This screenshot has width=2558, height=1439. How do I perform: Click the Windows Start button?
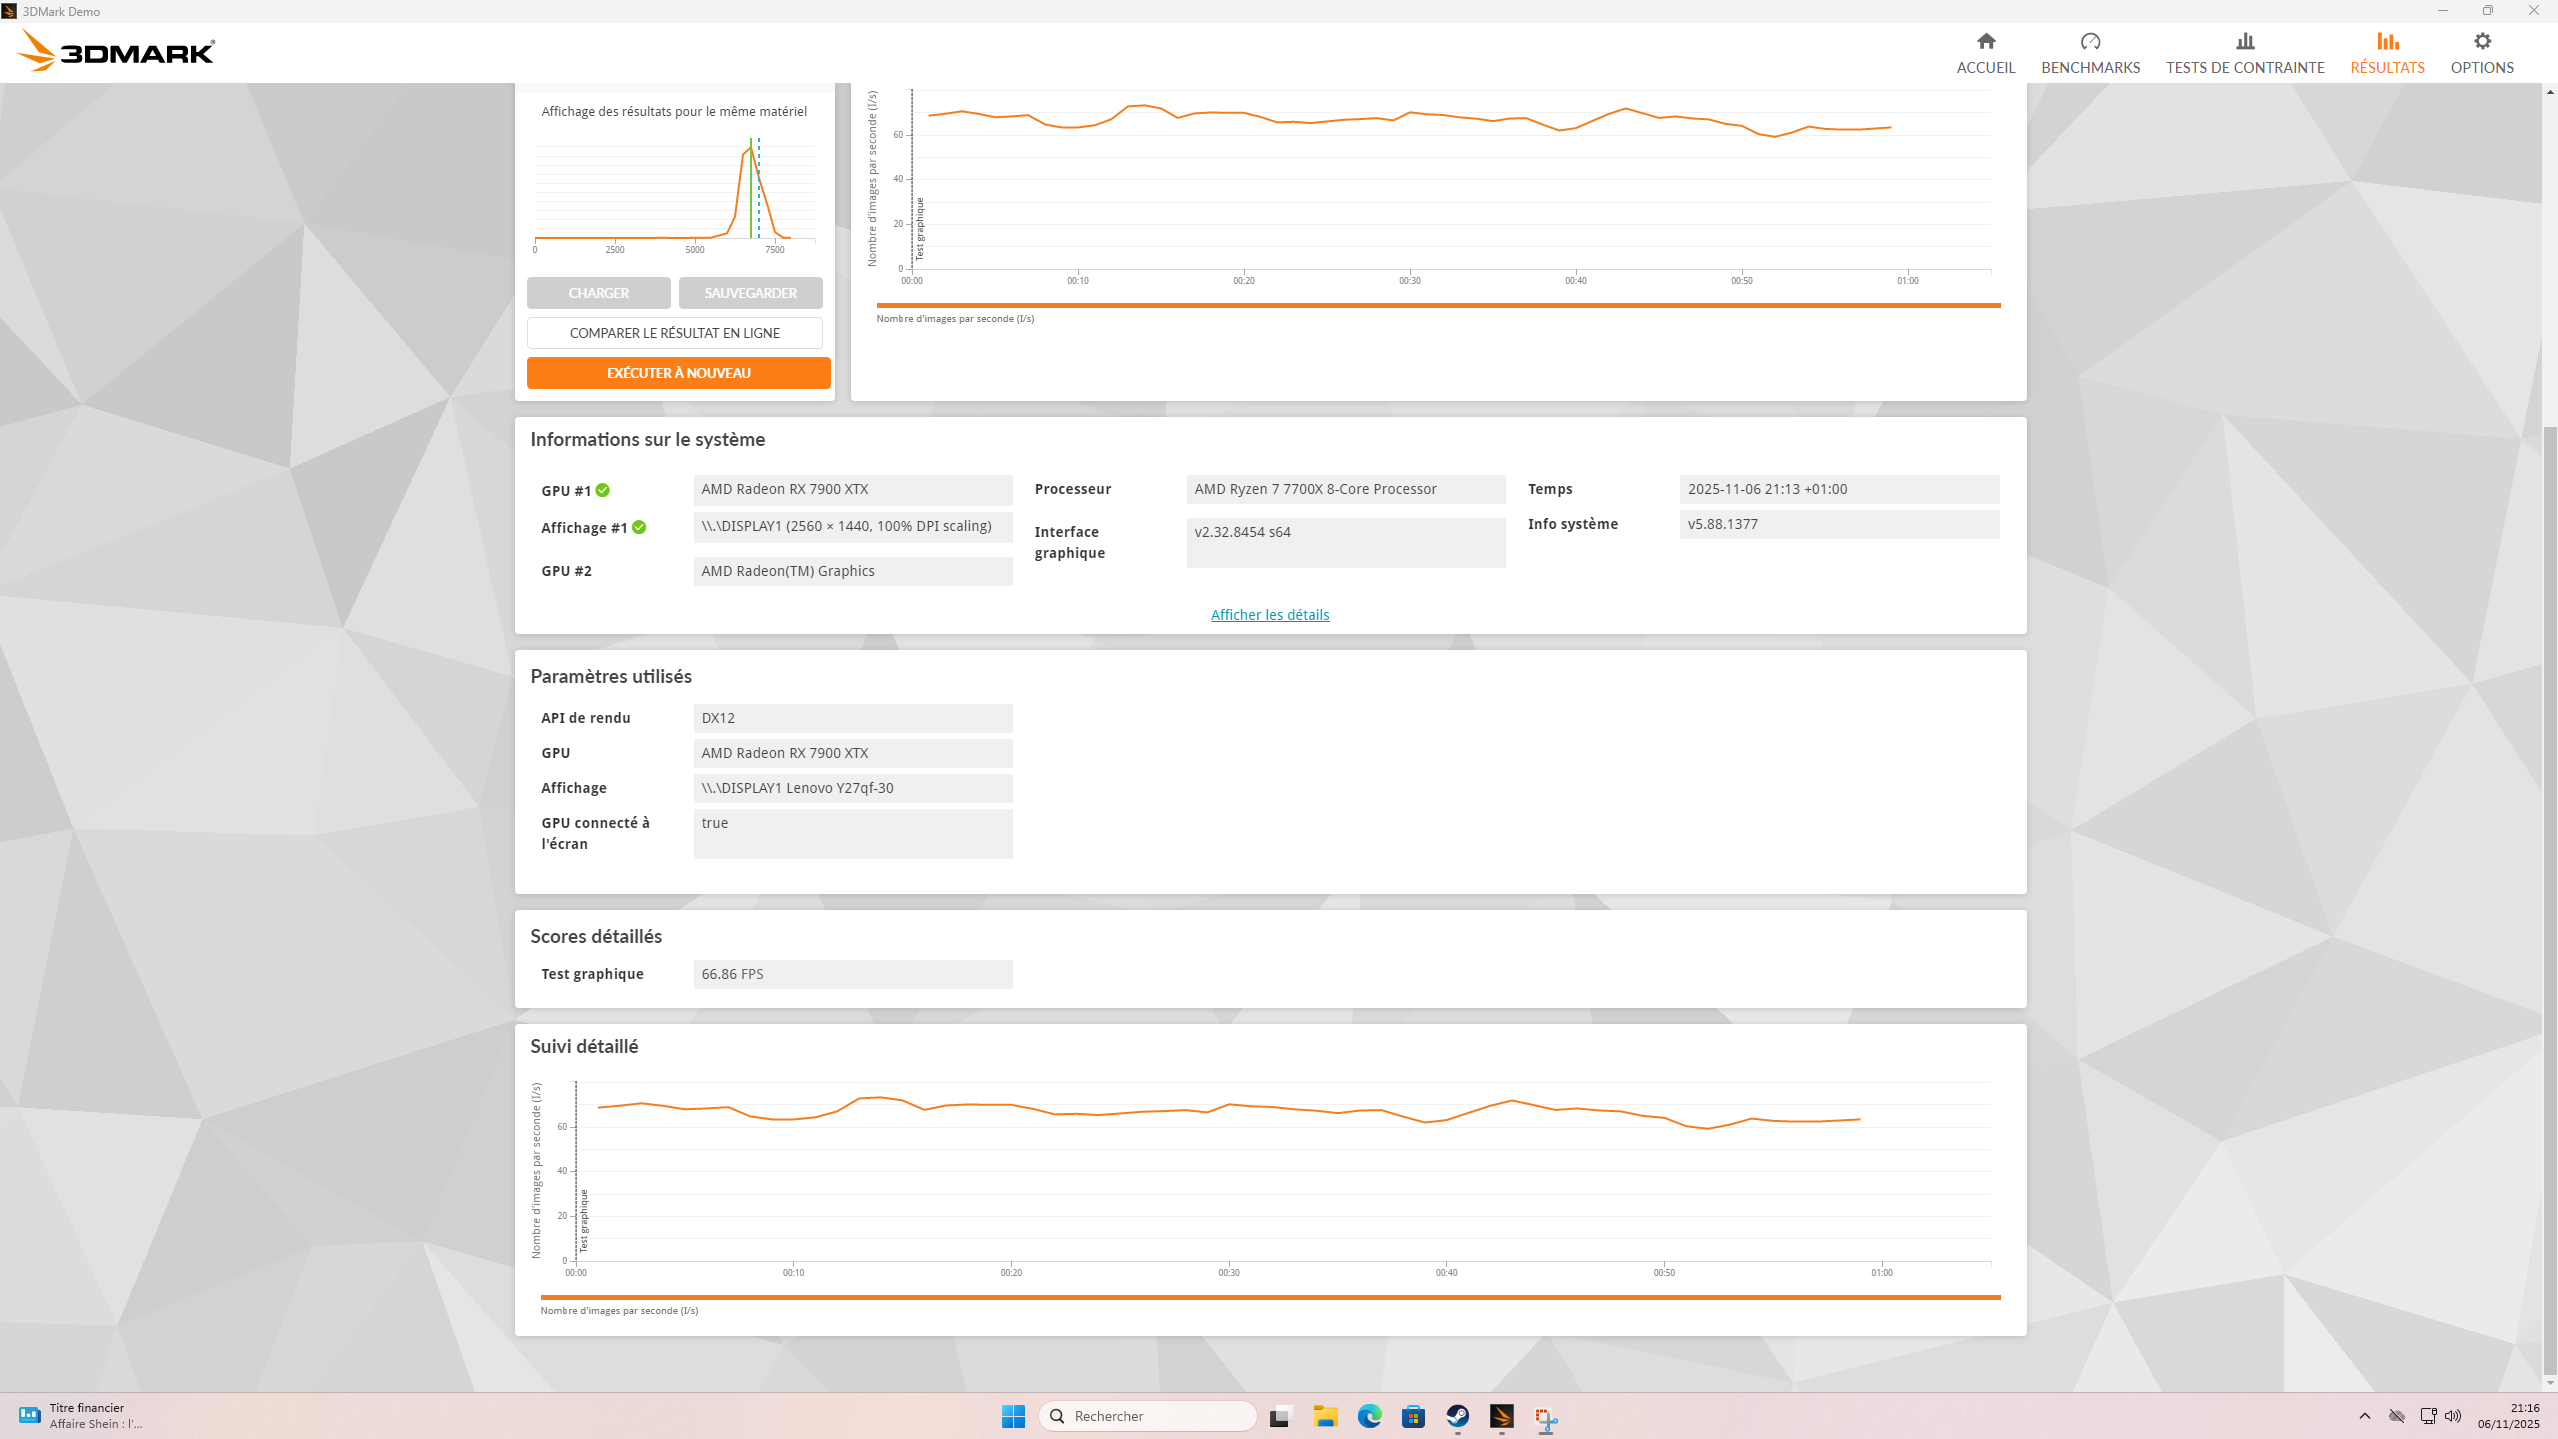pyautogui.click(x=1013, y=1416)
